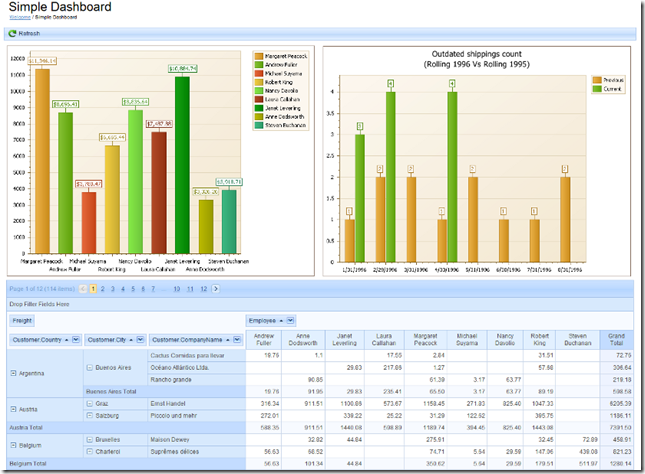Collapse the Graz city row
Image resolution: width=645 pixels, height=474 pixels.
point(90,404)
